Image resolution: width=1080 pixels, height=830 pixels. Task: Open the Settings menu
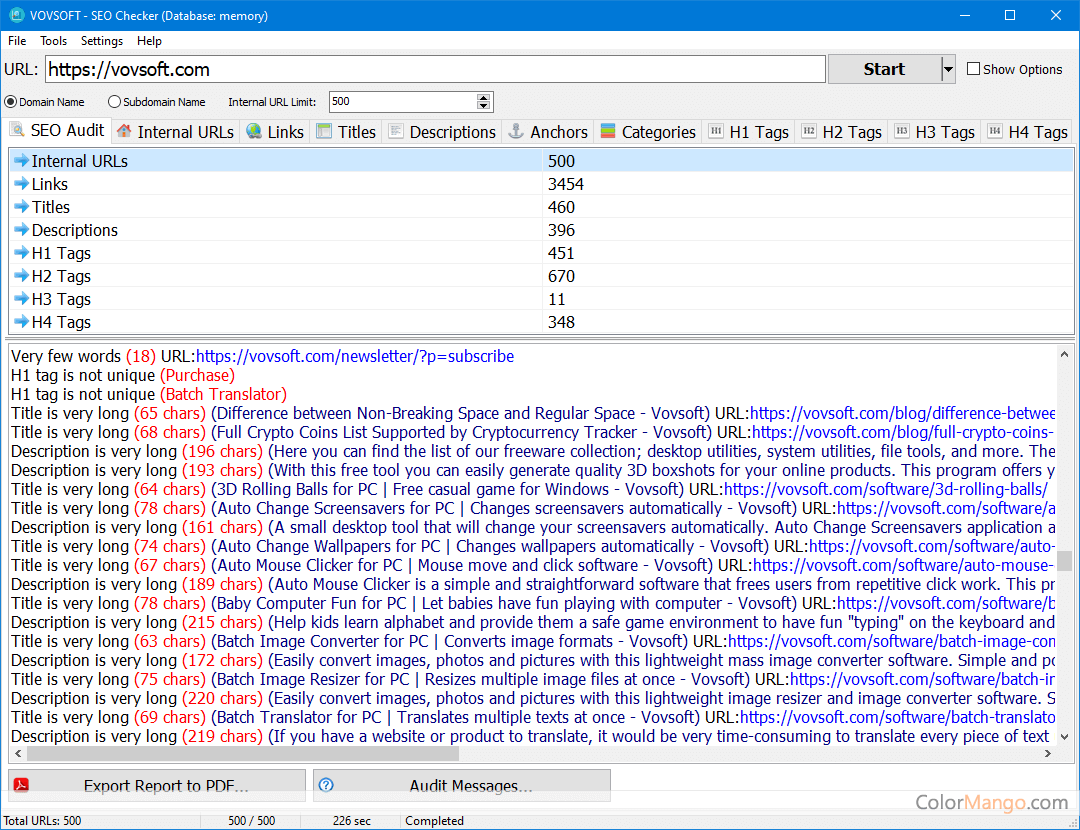(102, 41)
